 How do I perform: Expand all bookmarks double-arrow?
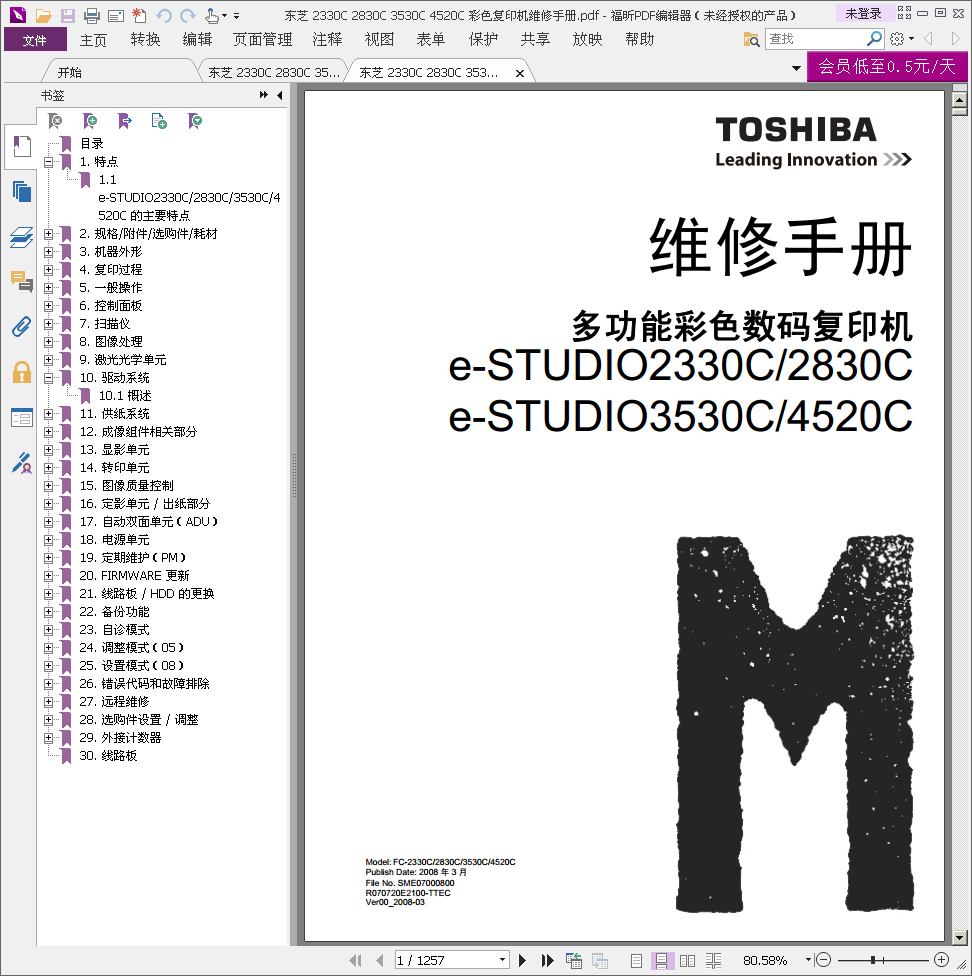coord(264,95)
